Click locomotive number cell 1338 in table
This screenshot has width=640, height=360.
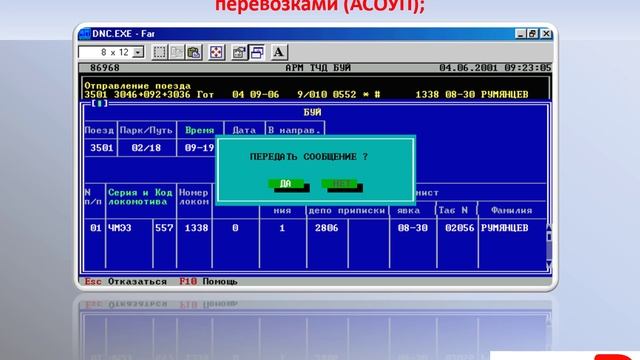pos(196,228)
